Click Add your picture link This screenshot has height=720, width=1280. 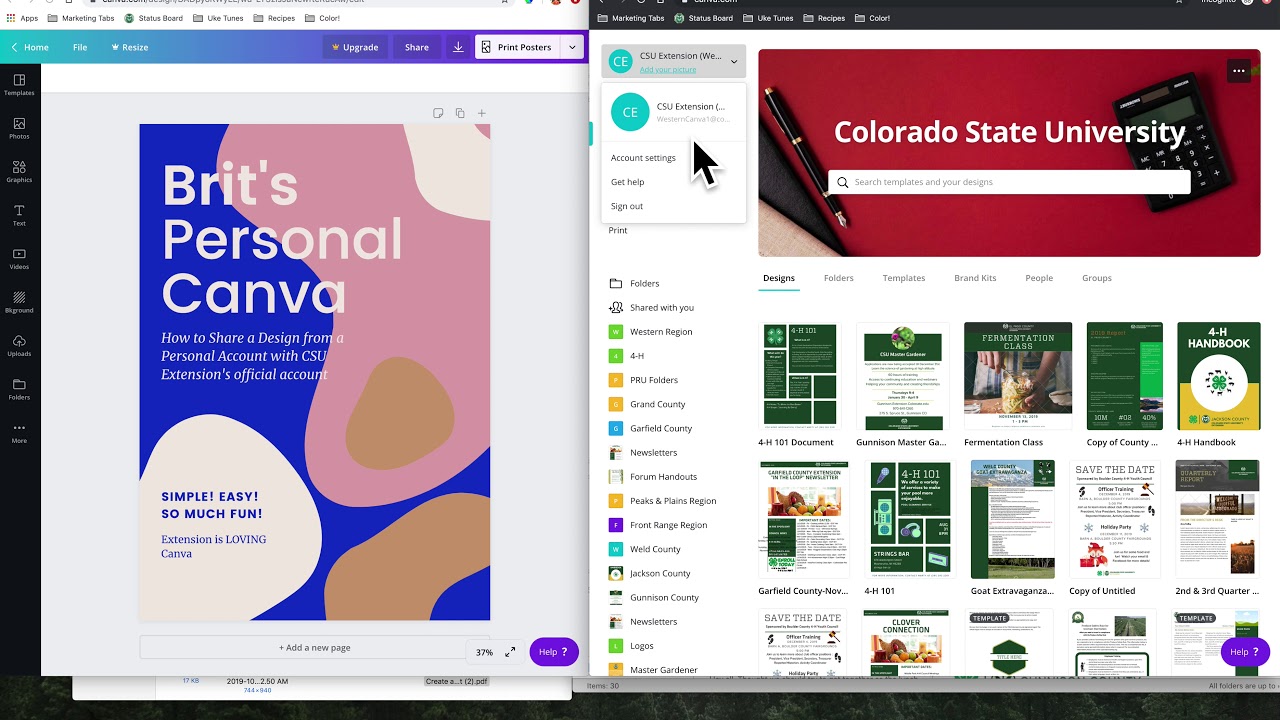coord(668,69)
